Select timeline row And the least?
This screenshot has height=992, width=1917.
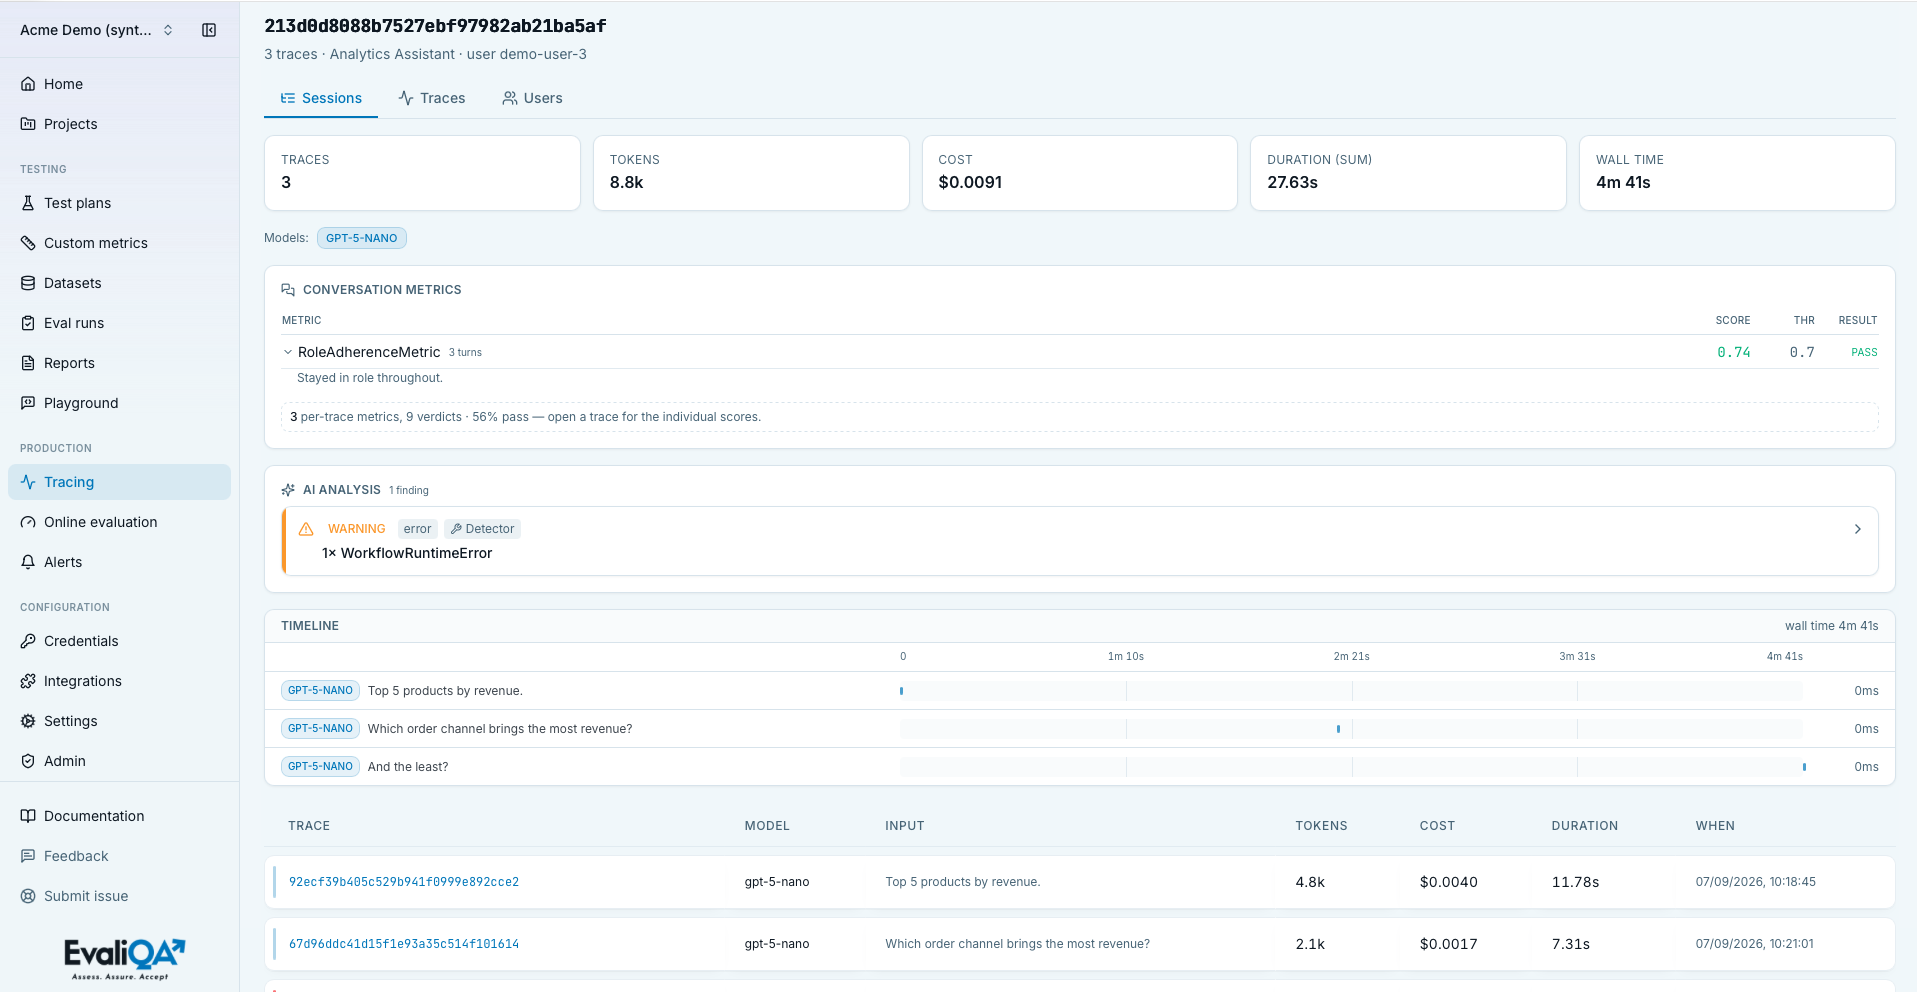[x=1080, y=767]
